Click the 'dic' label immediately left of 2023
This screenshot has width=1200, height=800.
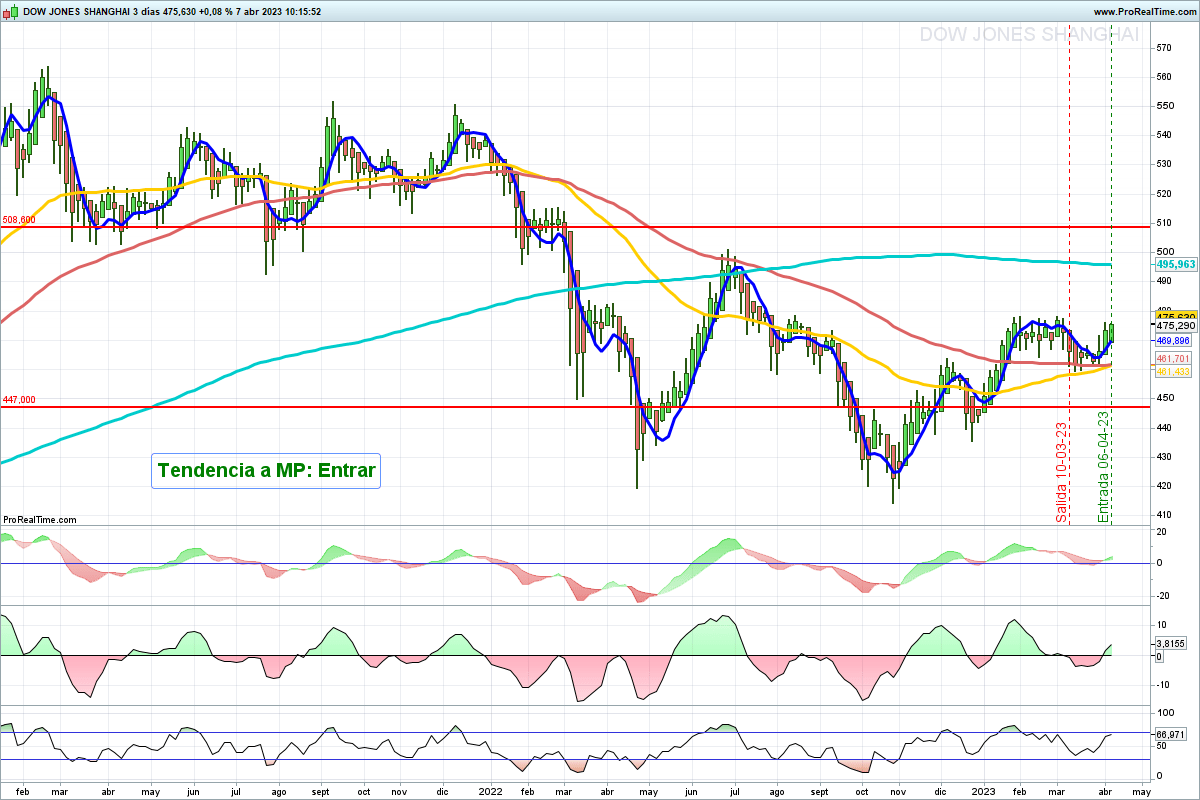click(939, 791)
